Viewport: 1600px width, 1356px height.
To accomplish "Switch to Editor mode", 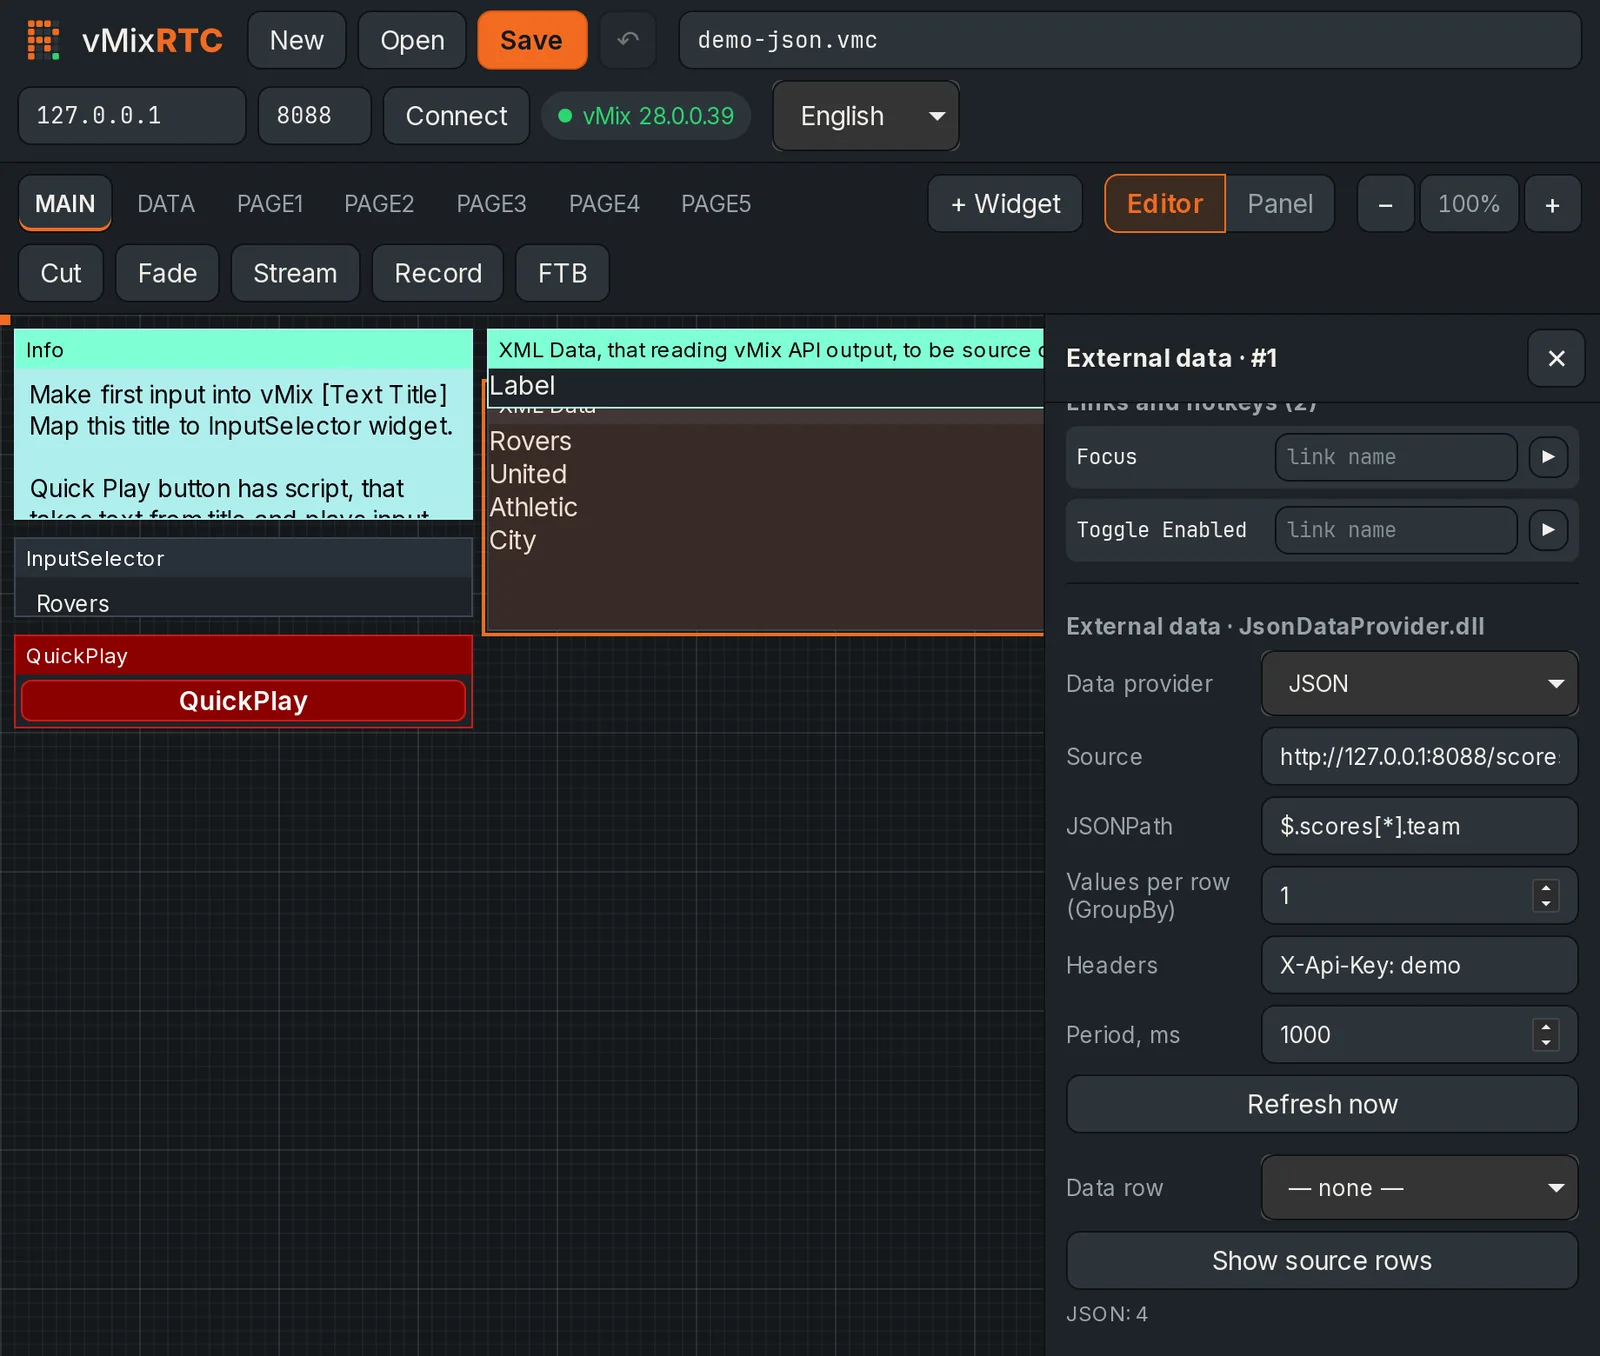I will pyautogui.click(x=1165, y=204).
